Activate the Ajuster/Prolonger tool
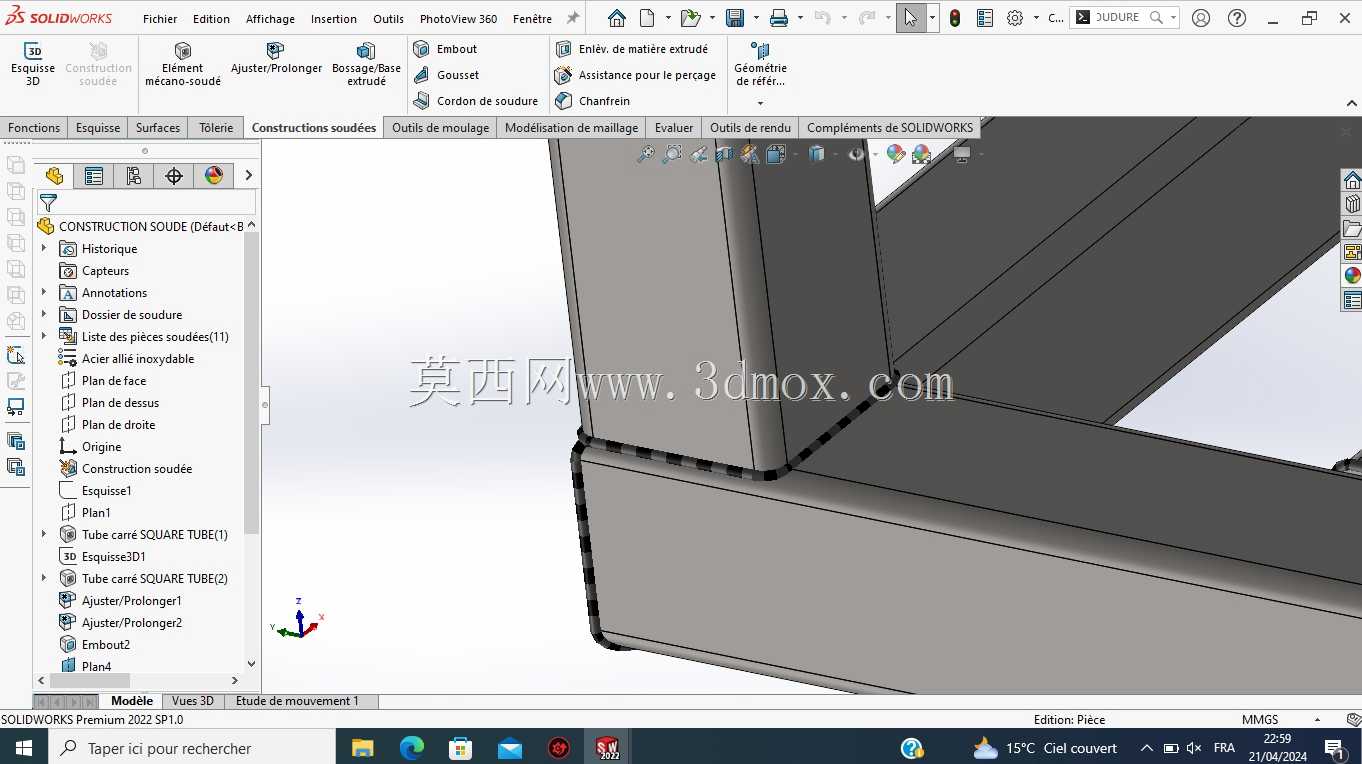 276,58
